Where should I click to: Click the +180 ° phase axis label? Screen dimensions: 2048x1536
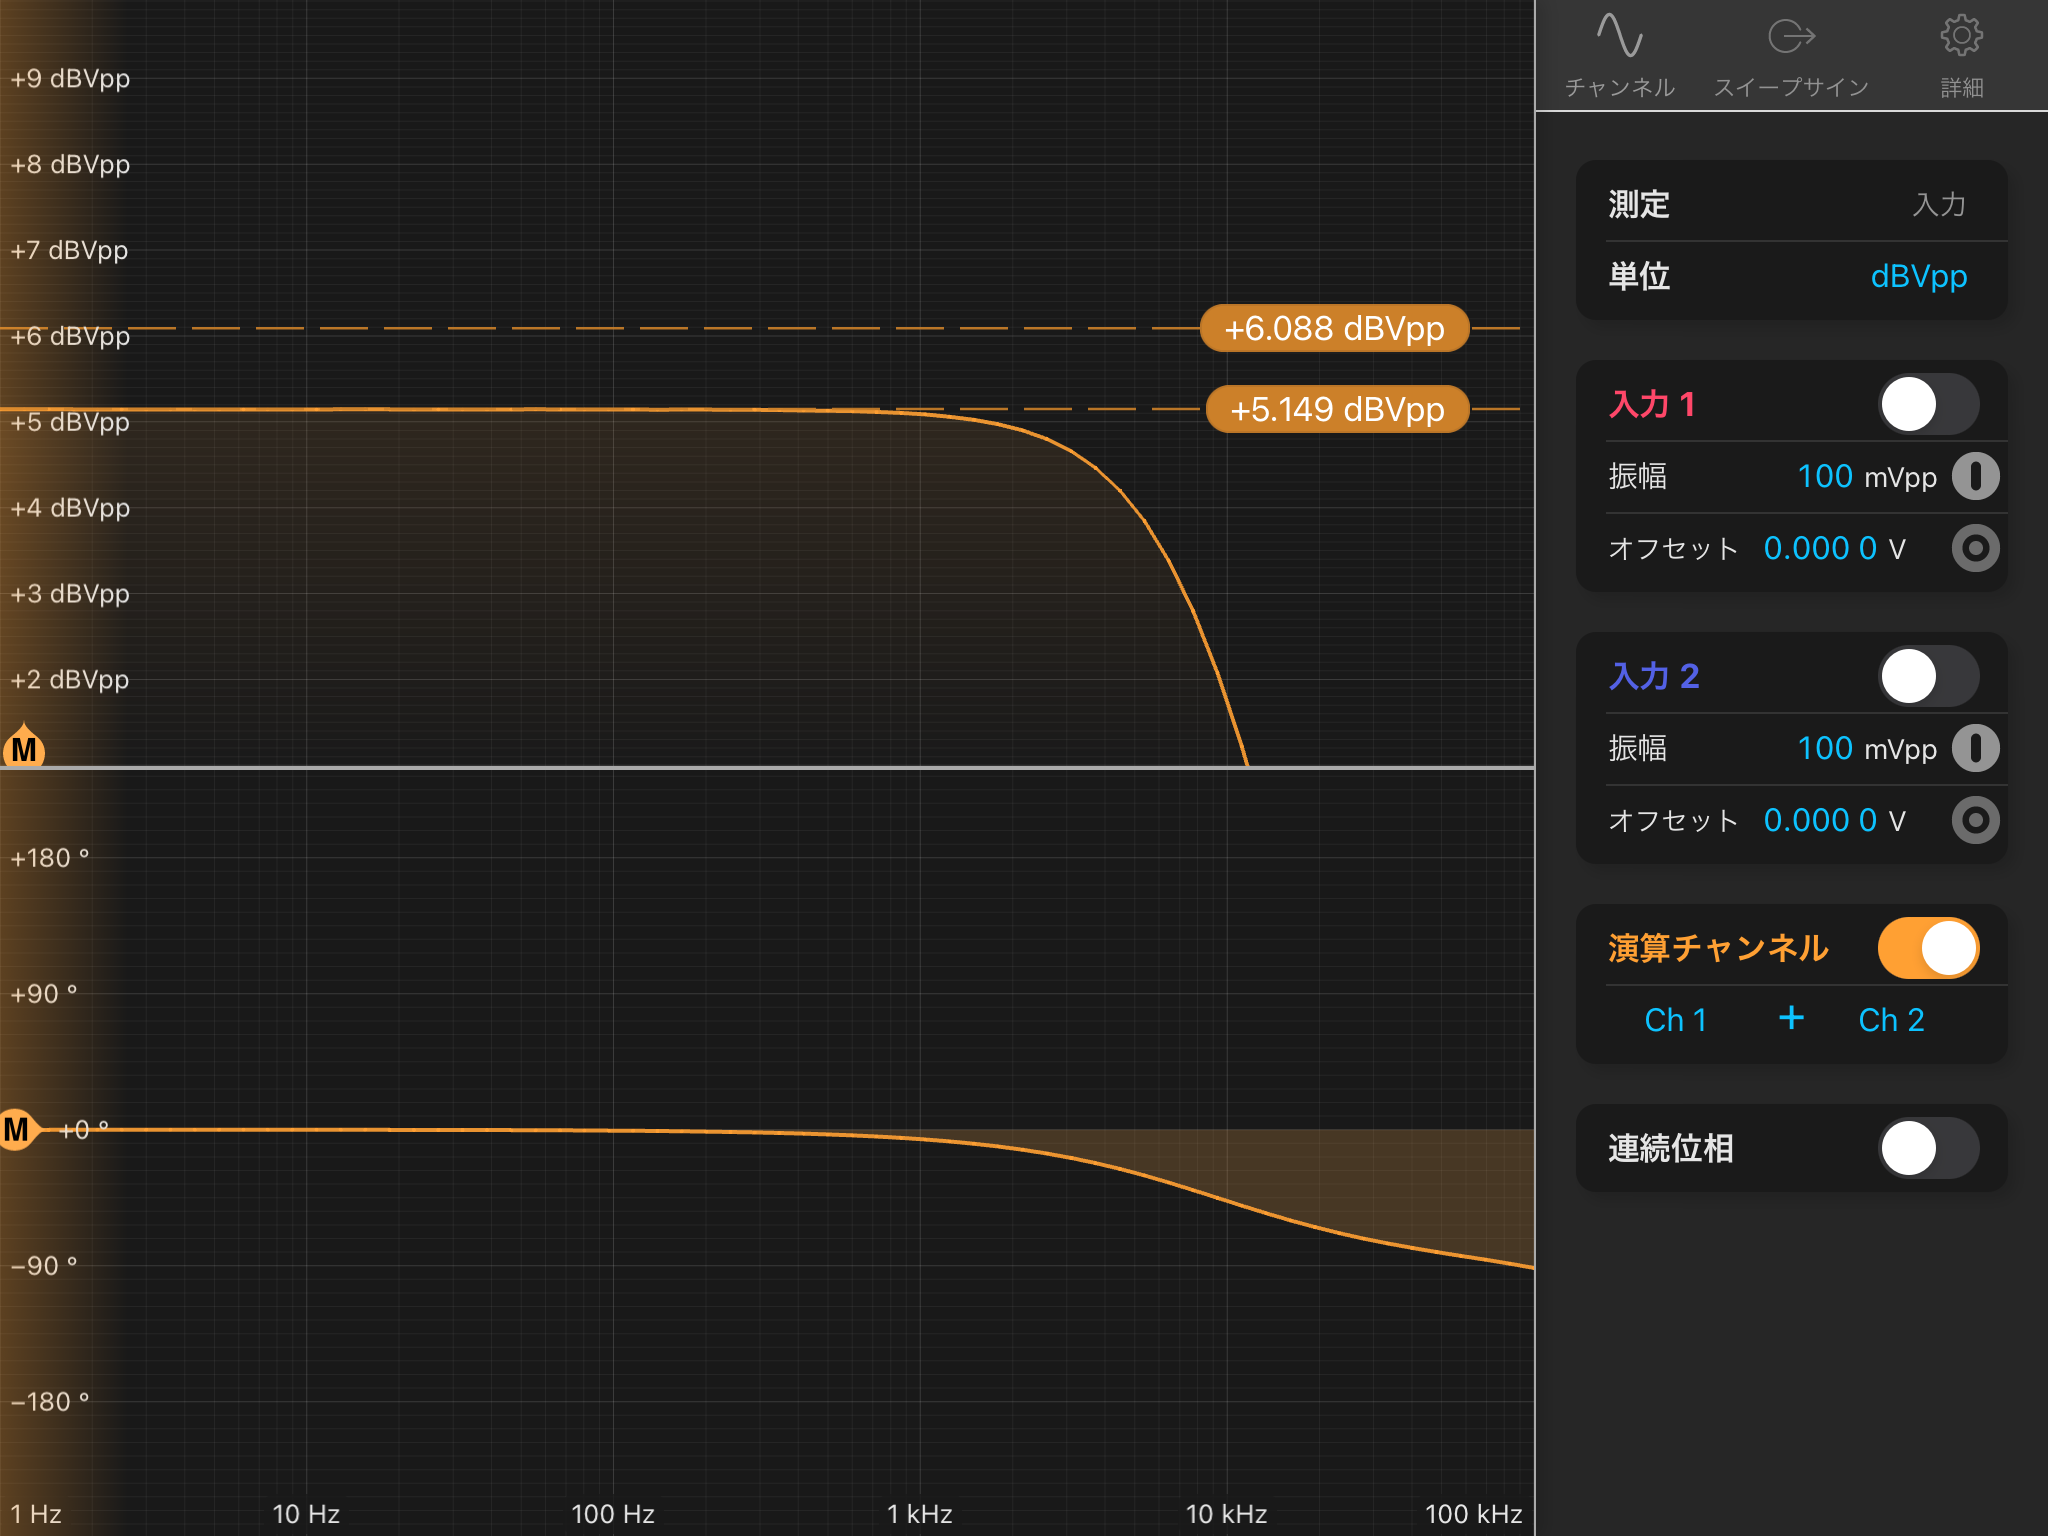(x=49, y=858)
